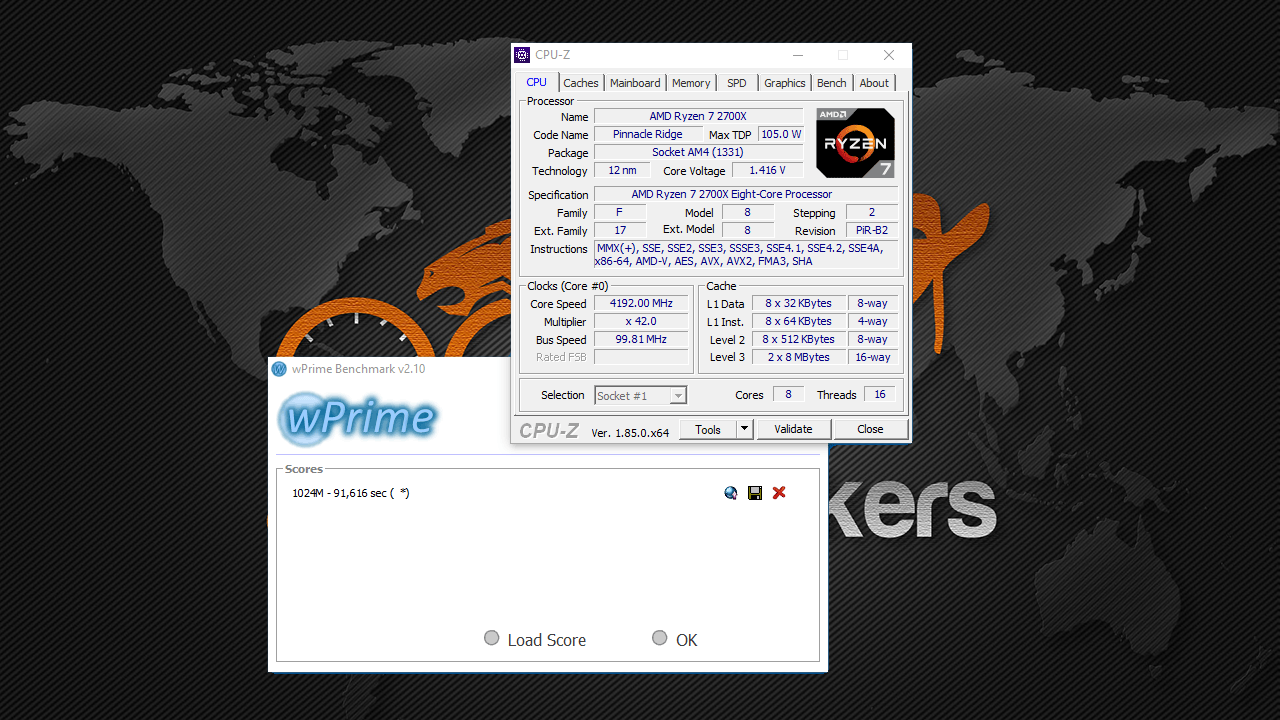Select the Load Score radio button
1280x720 pixels.
pyautogui.click(x=492, y=638)
